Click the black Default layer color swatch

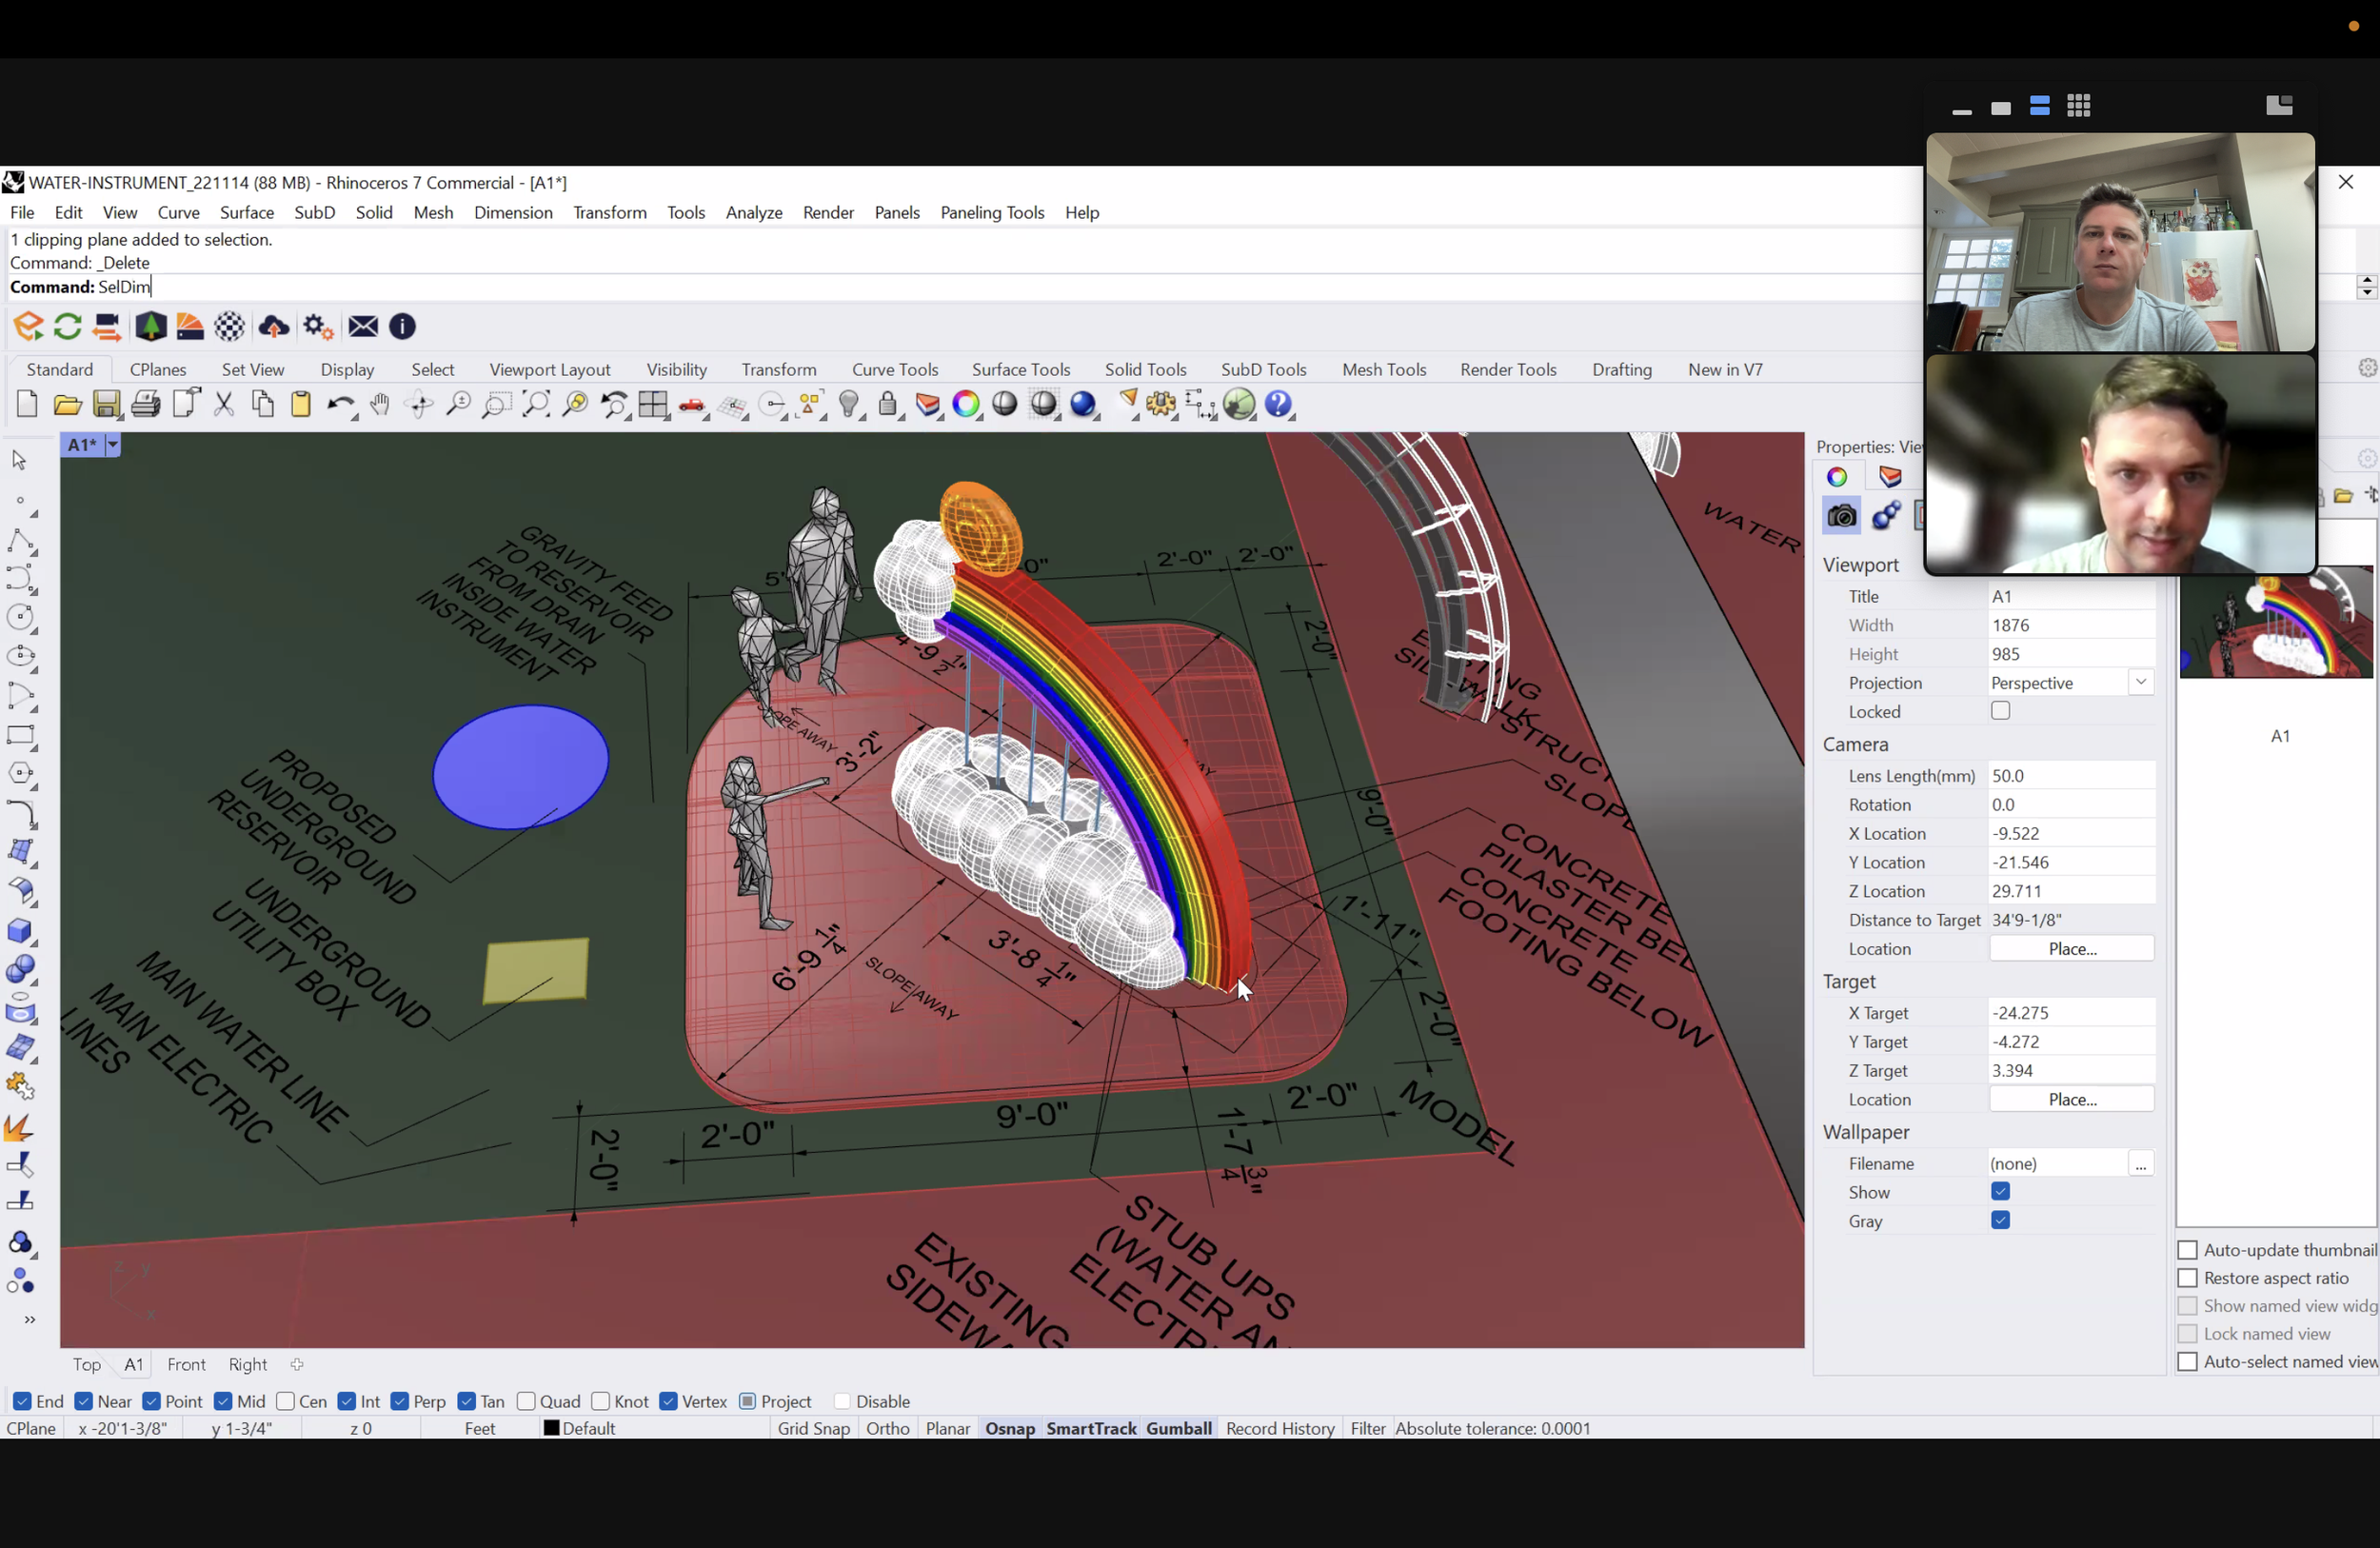tap(551, 1428)
